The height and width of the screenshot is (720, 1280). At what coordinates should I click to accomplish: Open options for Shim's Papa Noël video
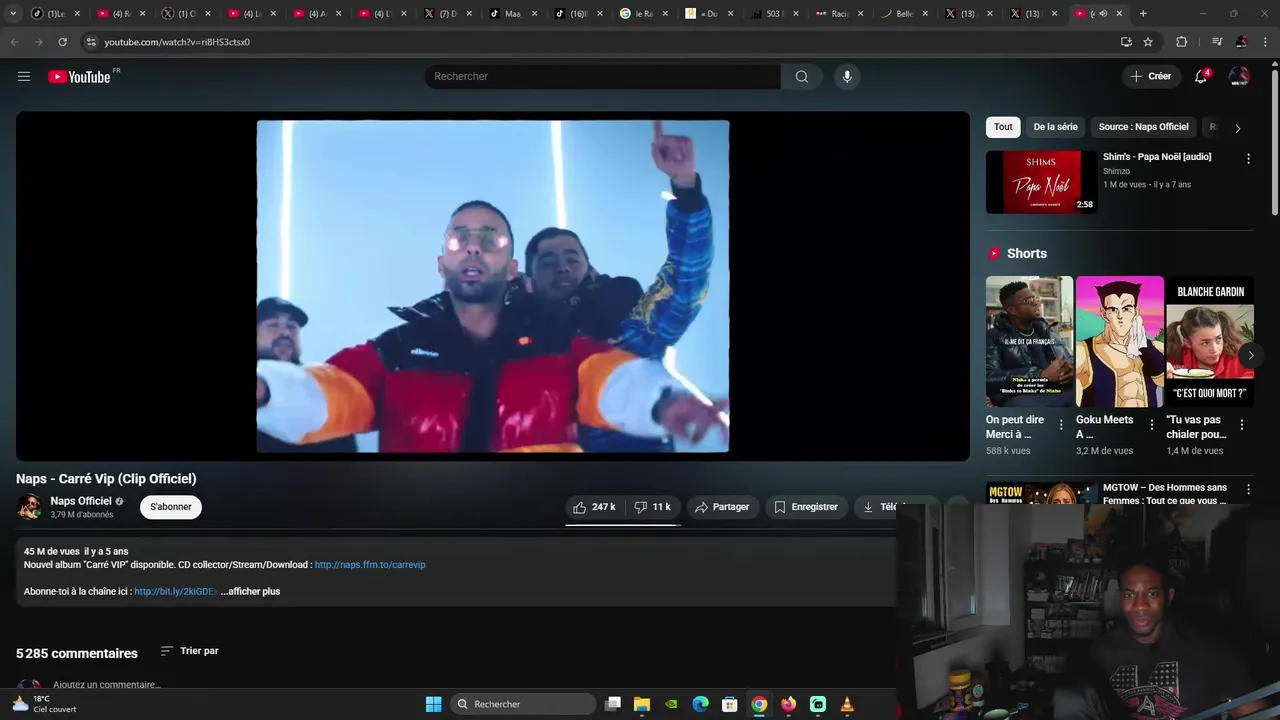(x=1248, y=159)
